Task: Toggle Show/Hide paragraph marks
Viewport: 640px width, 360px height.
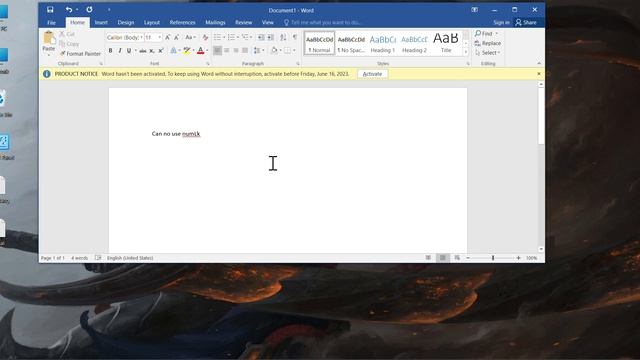Action: (x=295, y=38)
